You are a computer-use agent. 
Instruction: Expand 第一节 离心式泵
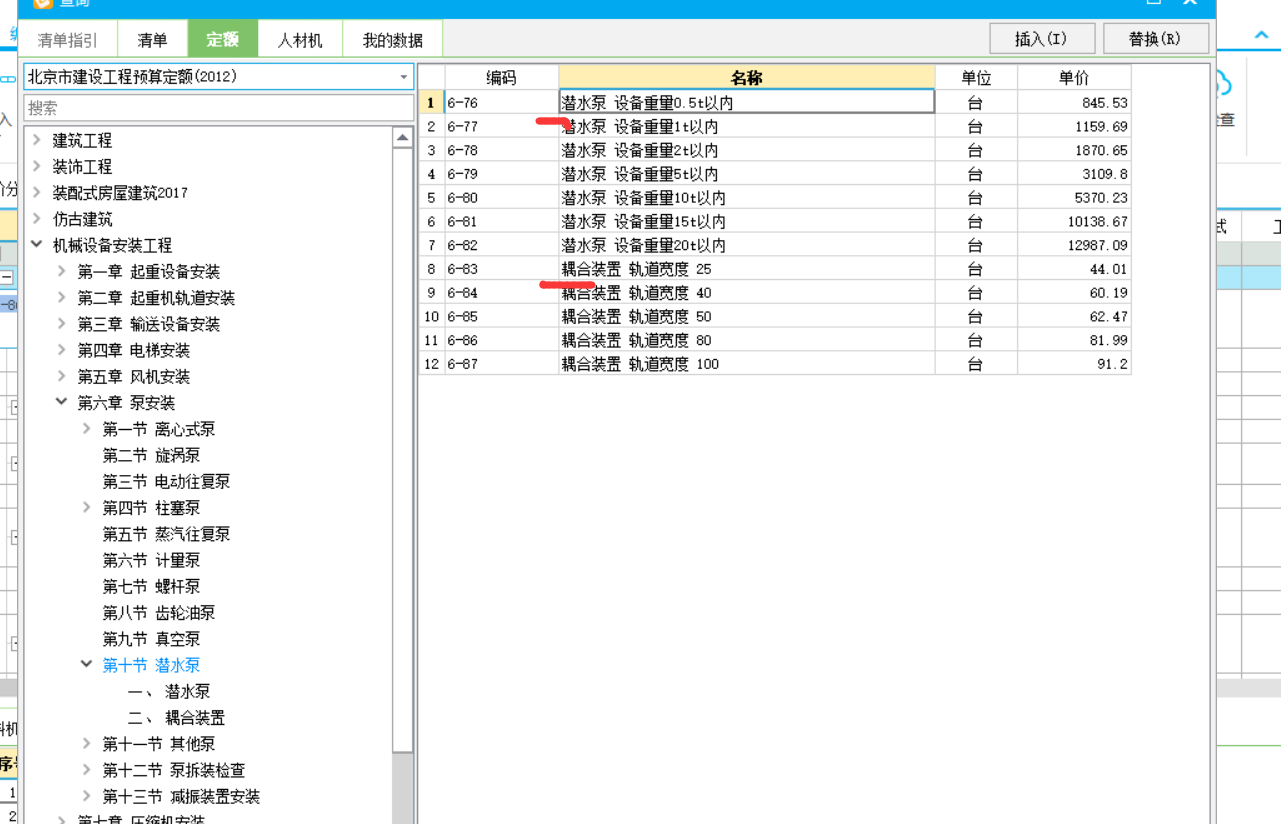tap(87, 428)
